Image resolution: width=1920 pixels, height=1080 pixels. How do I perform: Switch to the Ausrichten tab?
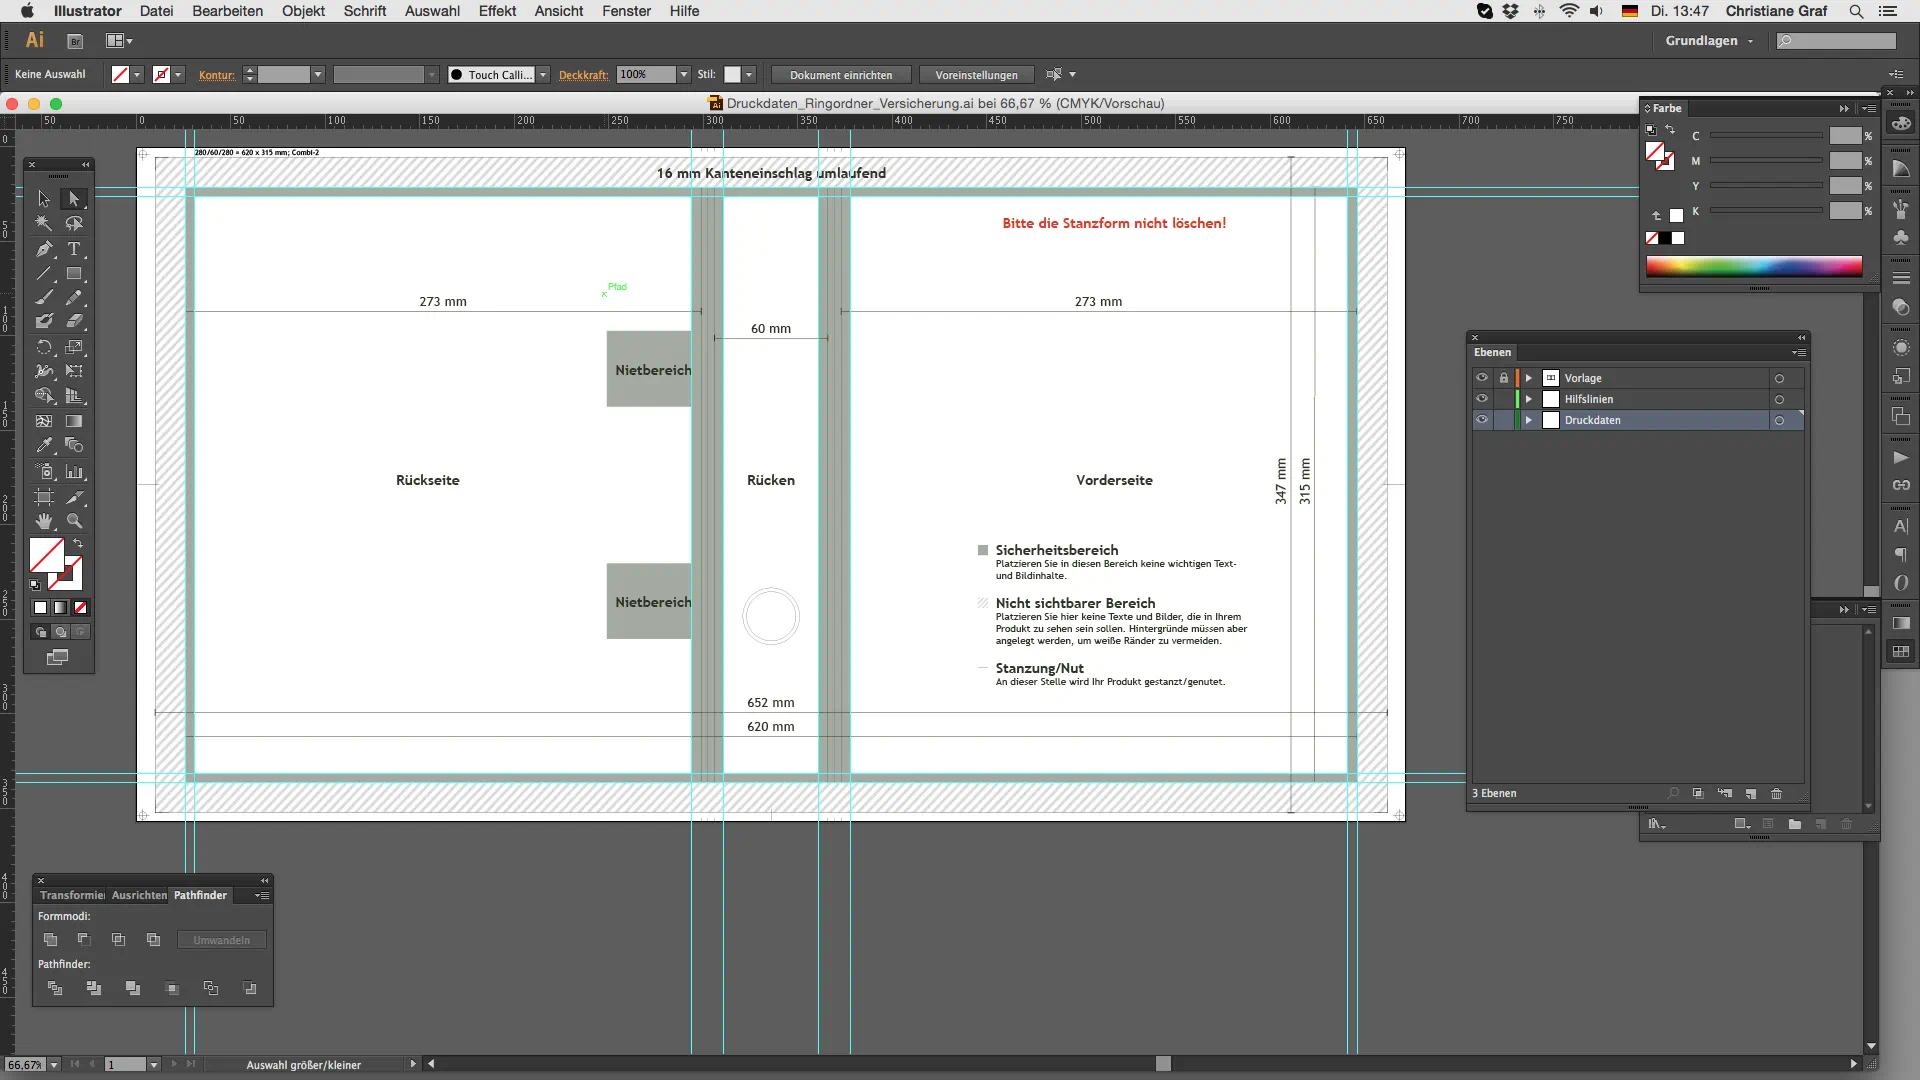[139, 895]
